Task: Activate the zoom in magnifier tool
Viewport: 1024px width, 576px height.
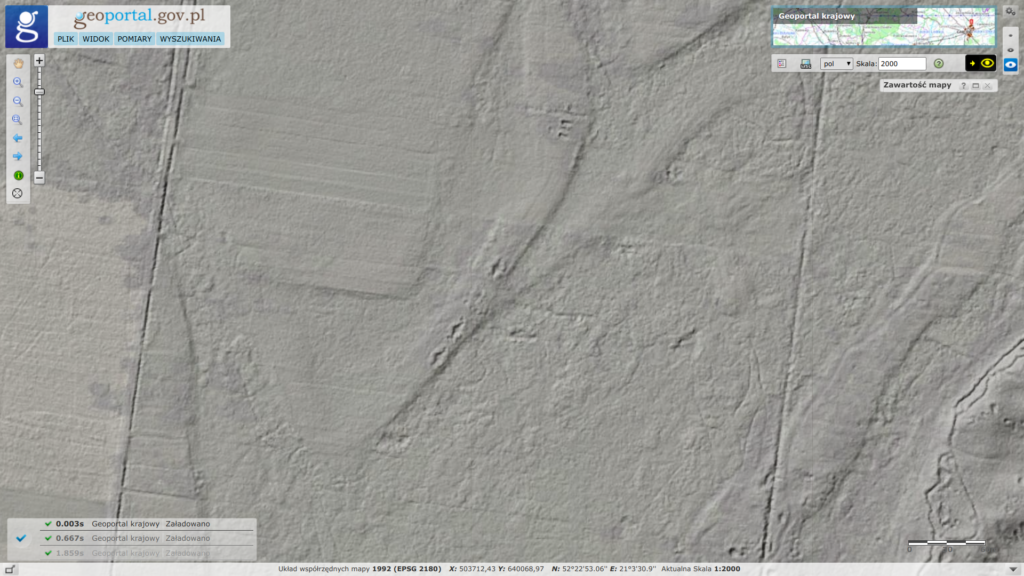Action: [18, 82]
